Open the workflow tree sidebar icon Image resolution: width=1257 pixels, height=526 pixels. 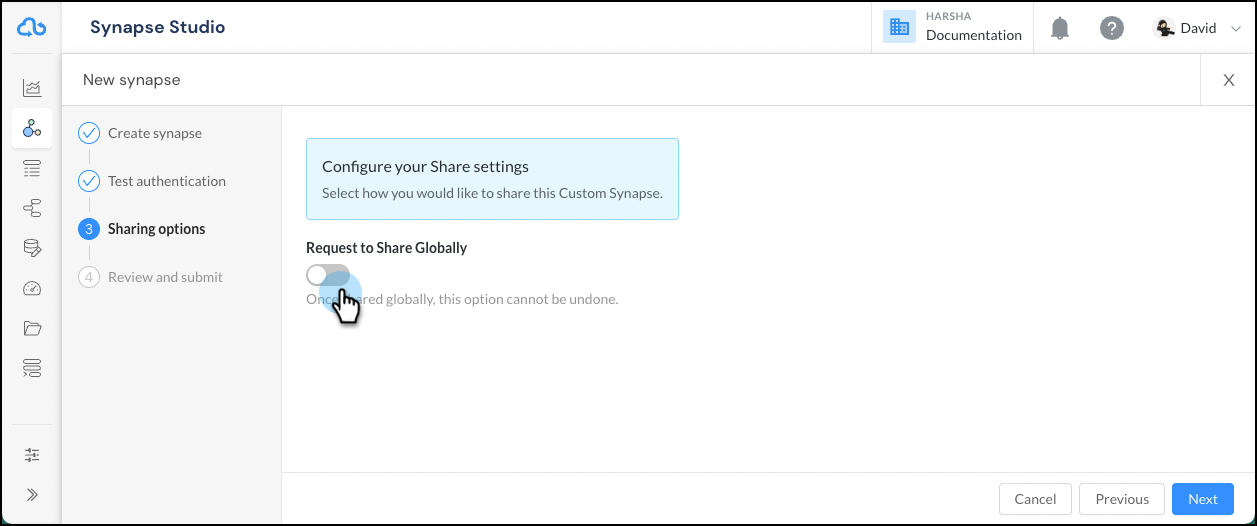point(32,208)
